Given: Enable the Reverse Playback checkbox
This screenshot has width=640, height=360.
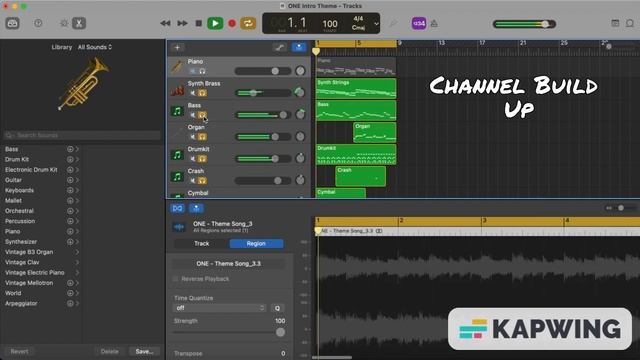Looking at the screenshot, I should (x=176, y=279).
